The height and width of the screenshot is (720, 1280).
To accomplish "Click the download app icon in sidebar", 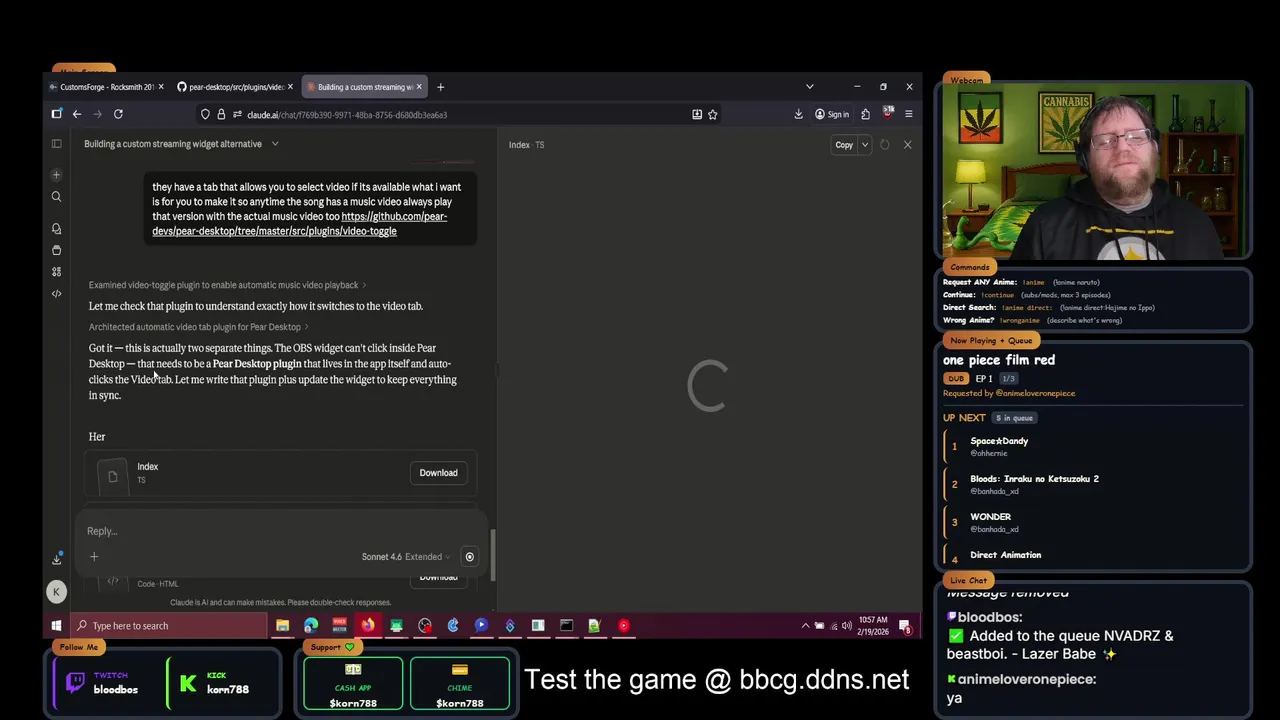I will [56, 559].
